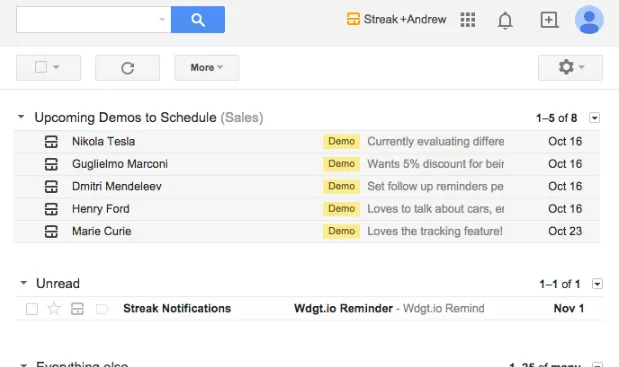
Task: Open the Google apps grid icon
Action: [468, 20]
